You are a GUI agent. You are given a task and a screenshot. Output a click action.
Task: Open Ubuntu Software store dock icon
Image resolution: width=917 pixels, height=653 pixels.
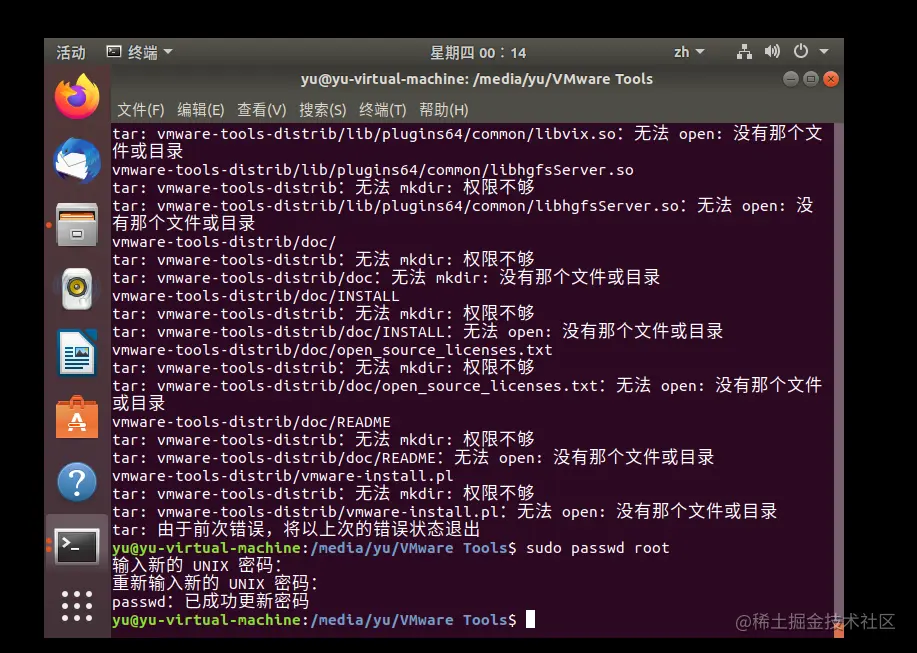tap(77, 417)
